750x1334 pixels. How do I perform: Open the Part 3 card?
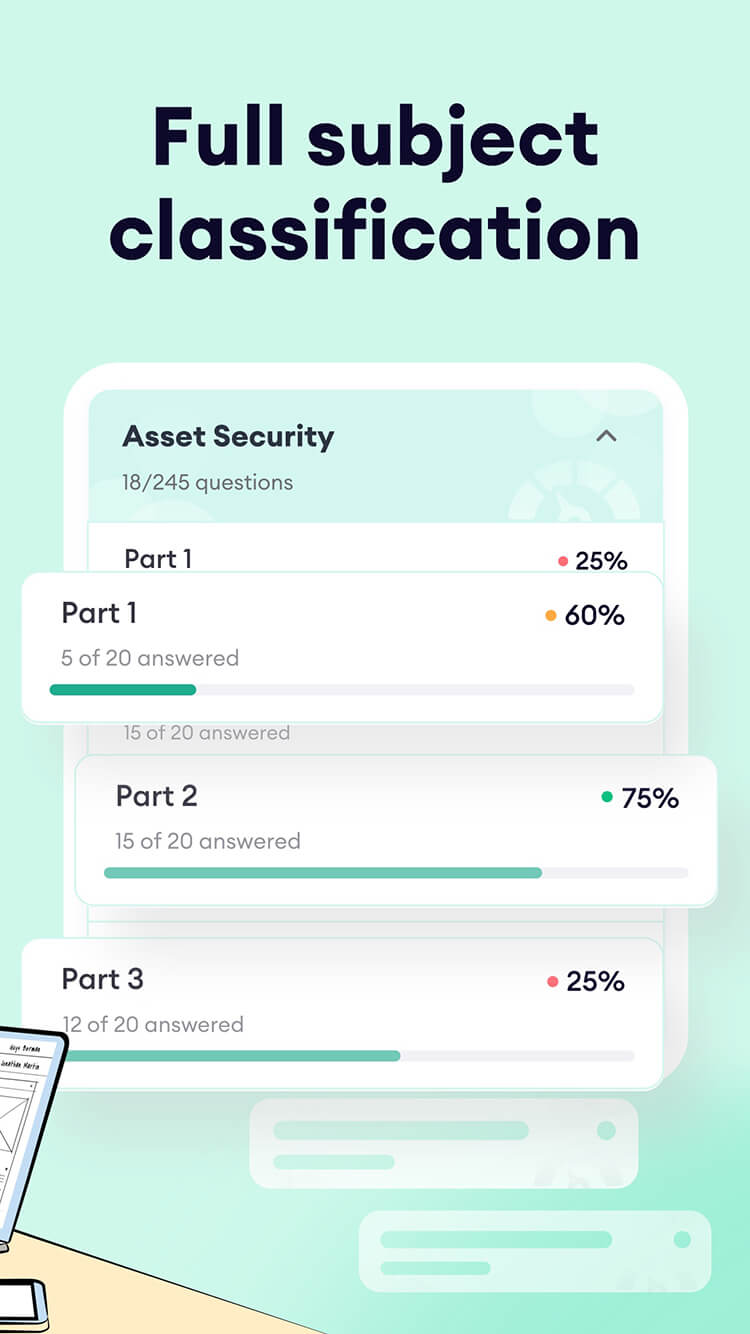pyautogui.click(x=342, y=1013)
